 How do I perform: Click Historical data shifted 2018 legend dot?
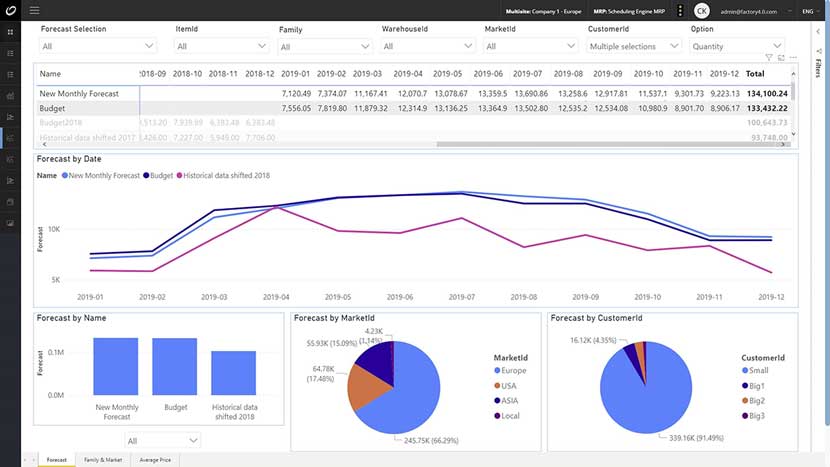click(x=179, y=175)
